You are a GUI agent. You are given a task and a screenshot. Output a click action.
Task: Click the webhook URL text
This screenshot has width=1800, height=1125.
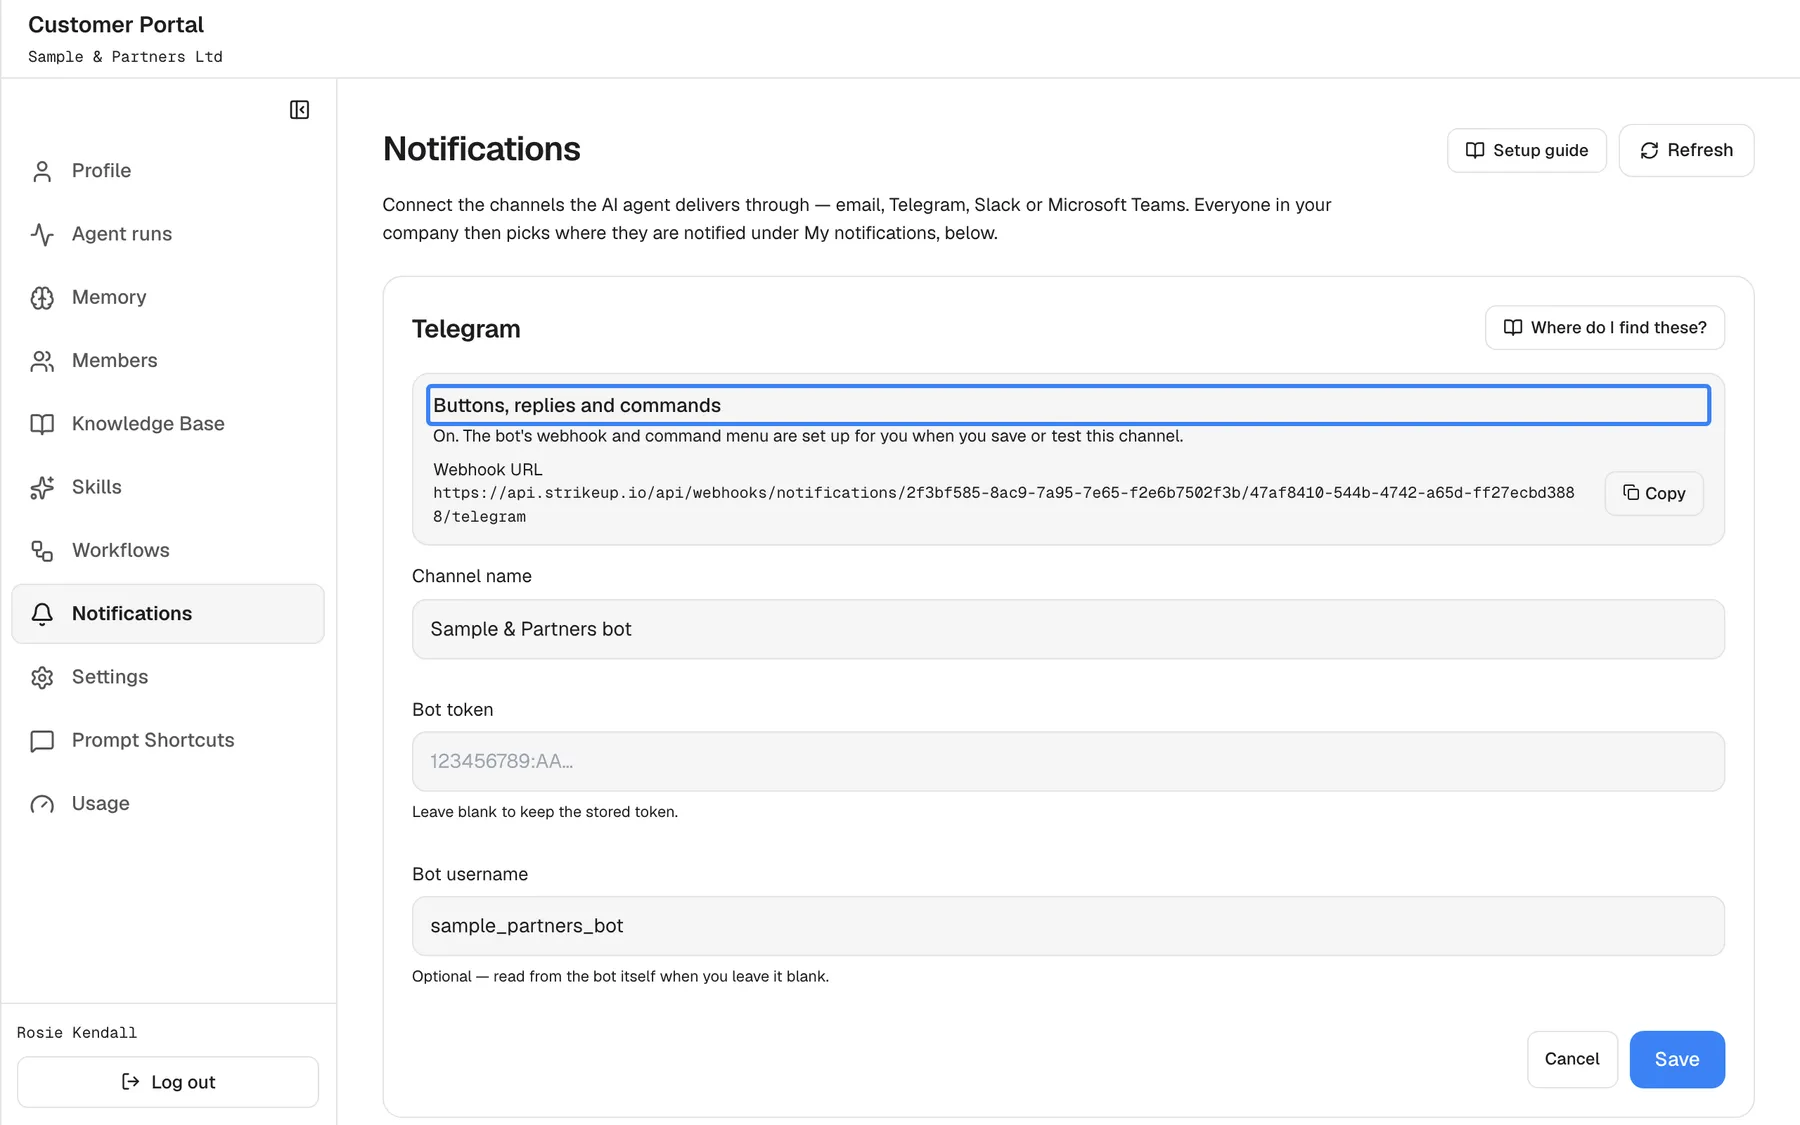[1004, 505]
